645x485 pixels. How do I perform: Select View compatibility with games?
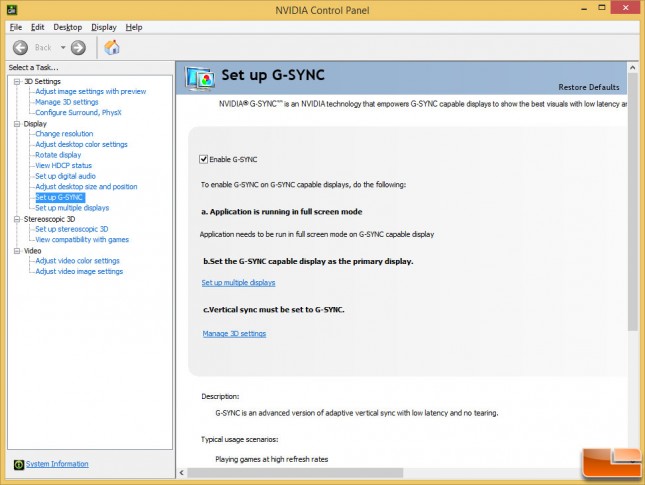82,239
